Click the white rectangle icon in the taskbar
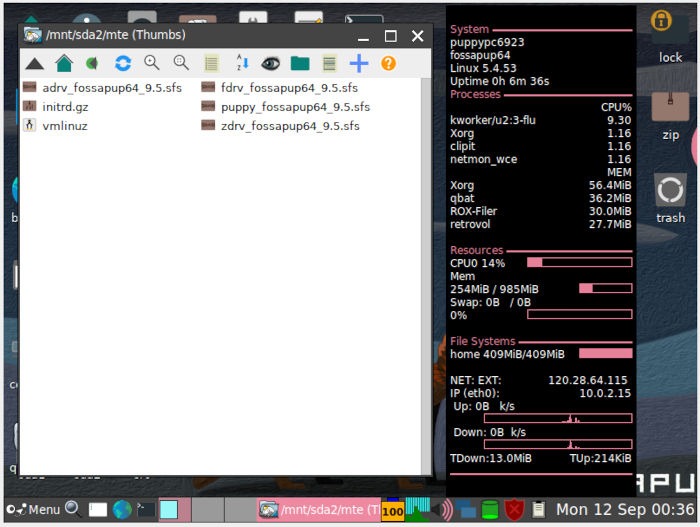 (98, 510)
